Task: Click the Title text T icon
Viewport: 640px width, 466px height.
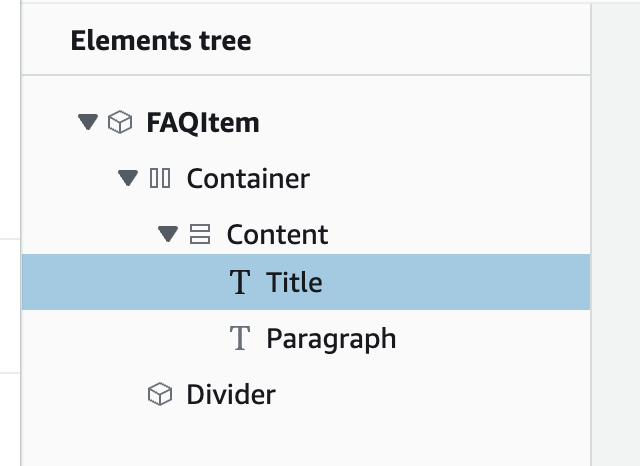Action: click(240, 282)
